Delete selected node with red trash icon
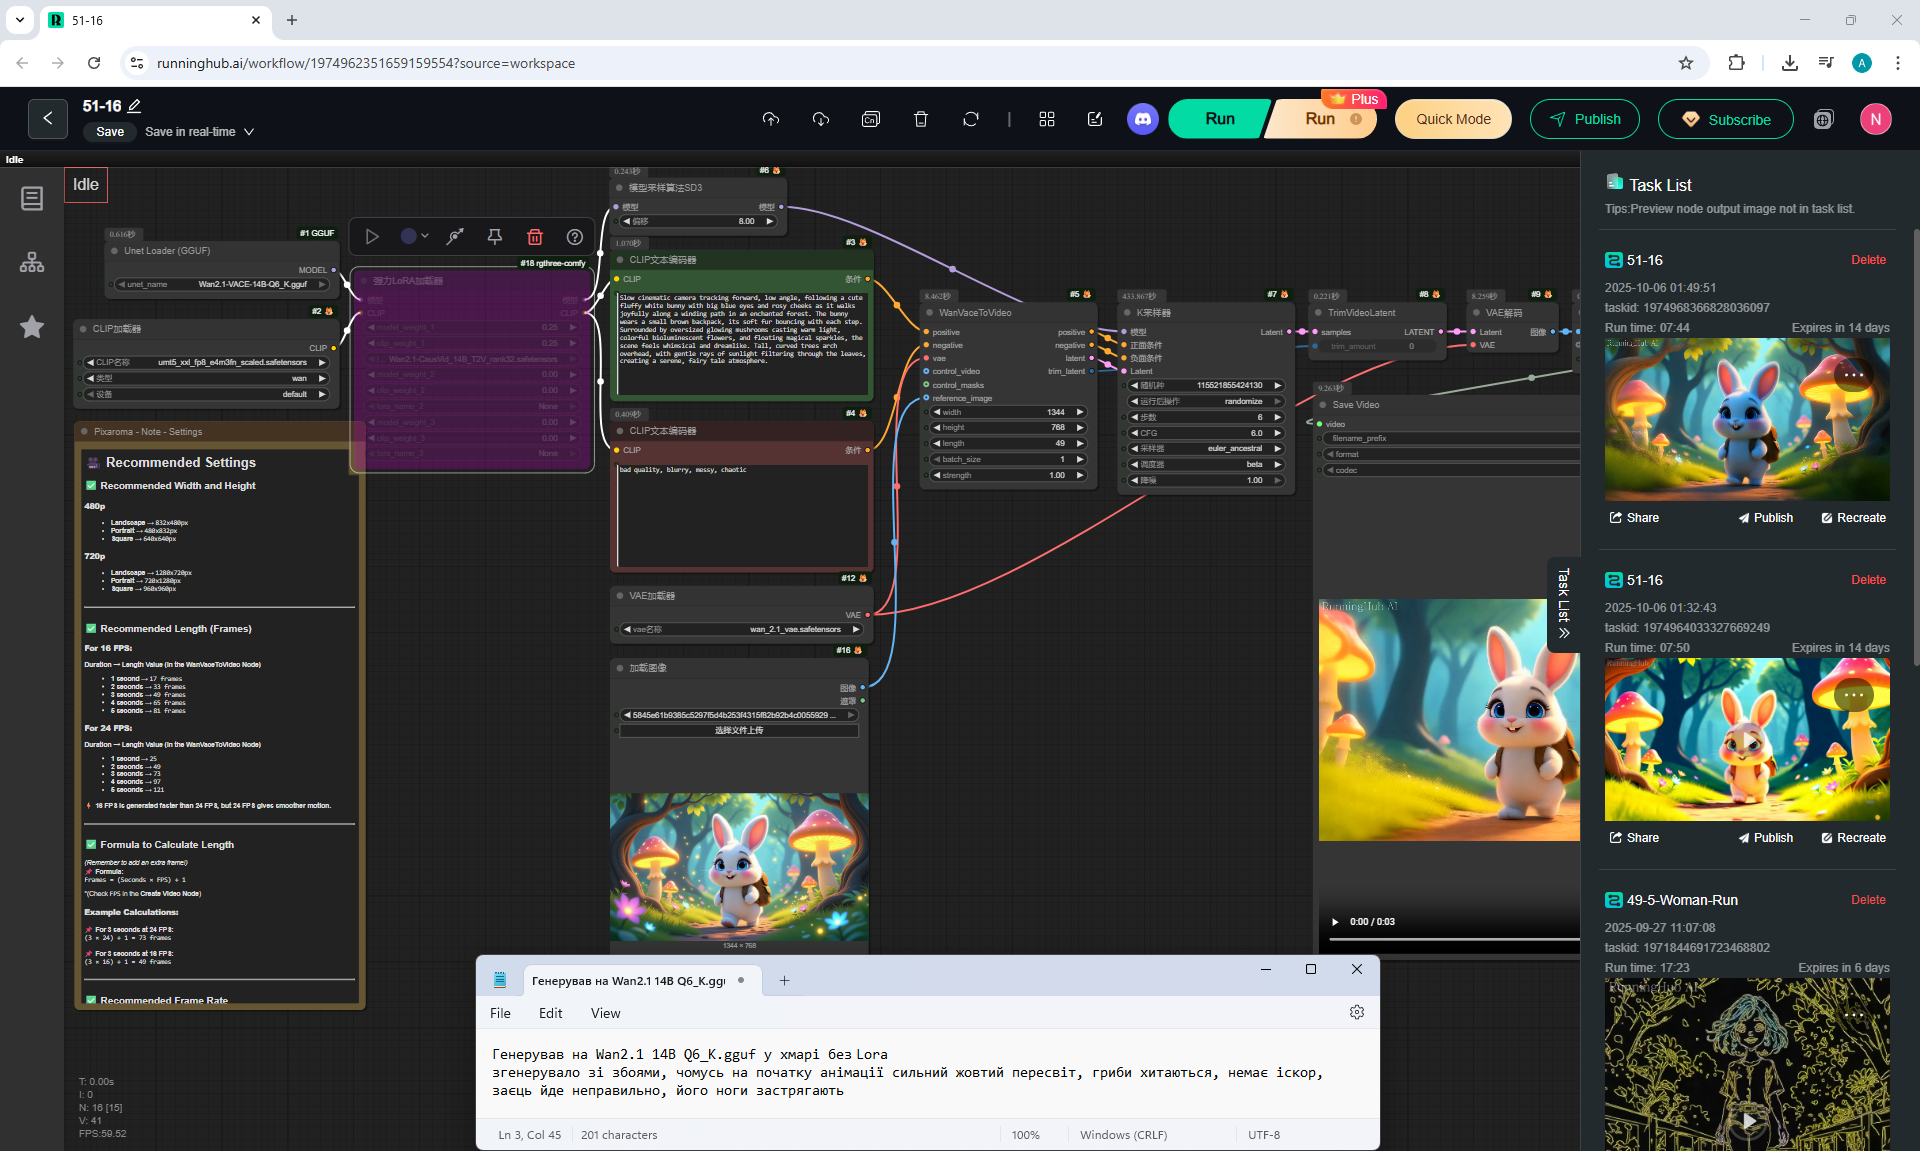The height and width of the screenshot is (1151, 1920). coord(535,237)
